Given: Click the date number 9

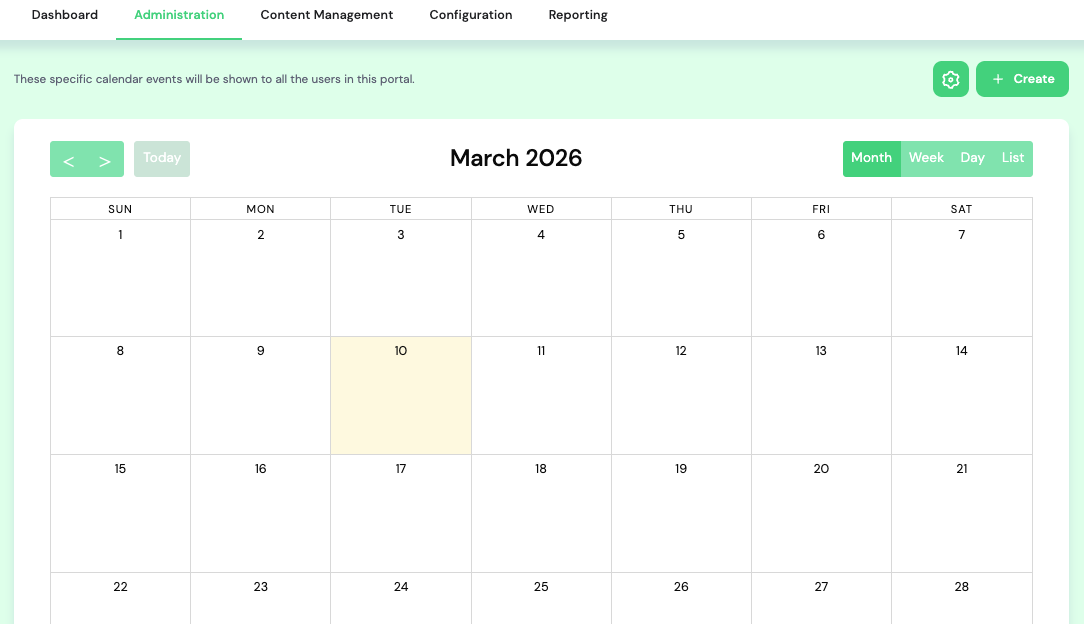Looking at the screenshot, I should click(x=261, y=351).
